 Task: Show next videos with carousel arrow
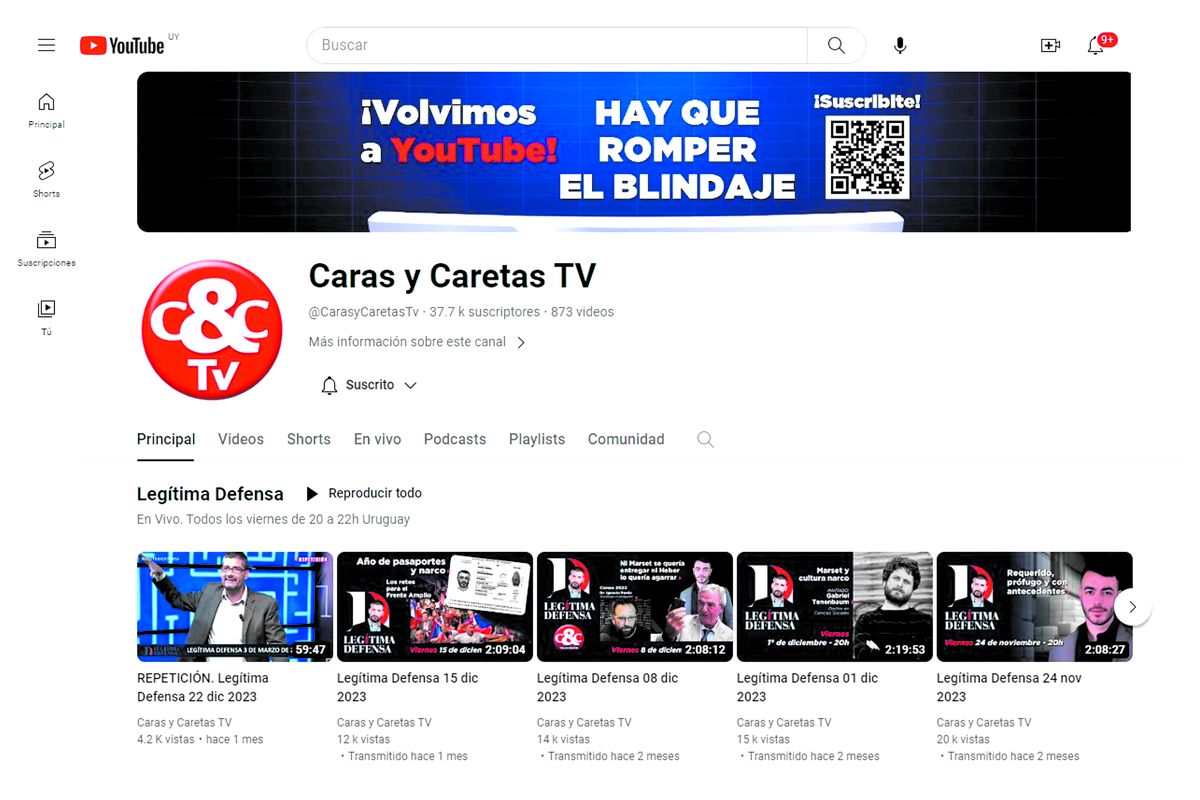point(1132,606)
